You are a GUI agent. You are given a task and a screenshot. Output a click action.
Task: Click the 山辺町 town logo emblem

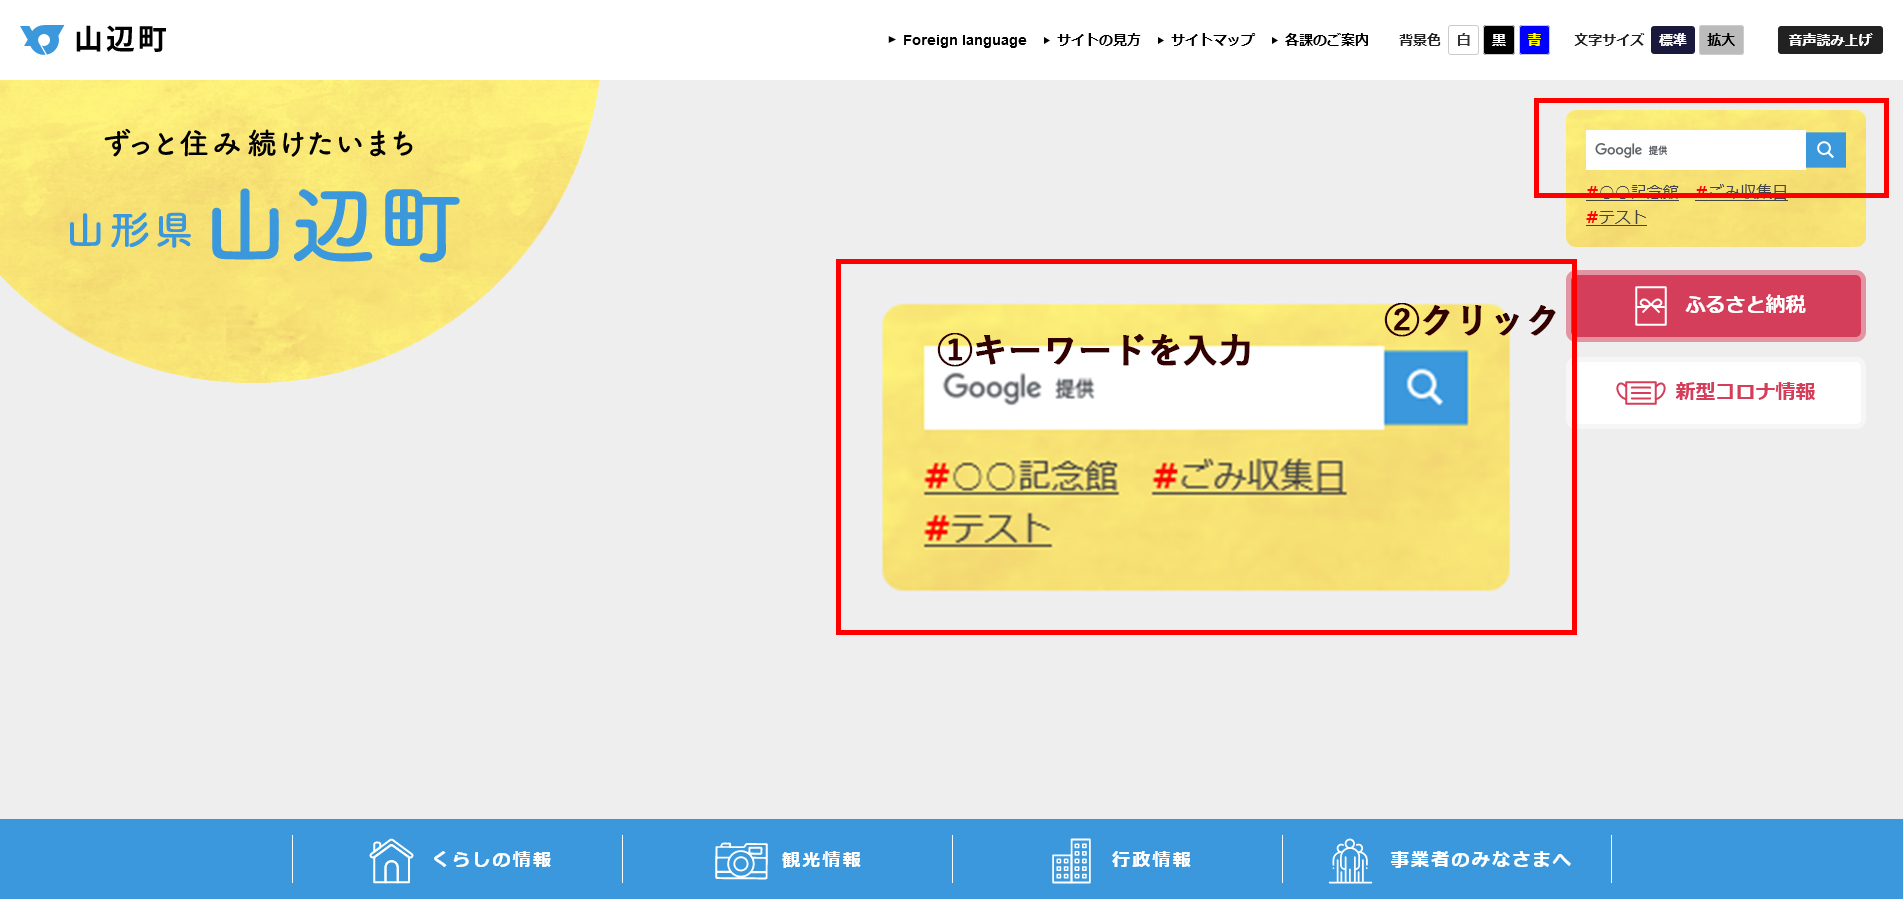pyautogui.click(x=42, y=39)
